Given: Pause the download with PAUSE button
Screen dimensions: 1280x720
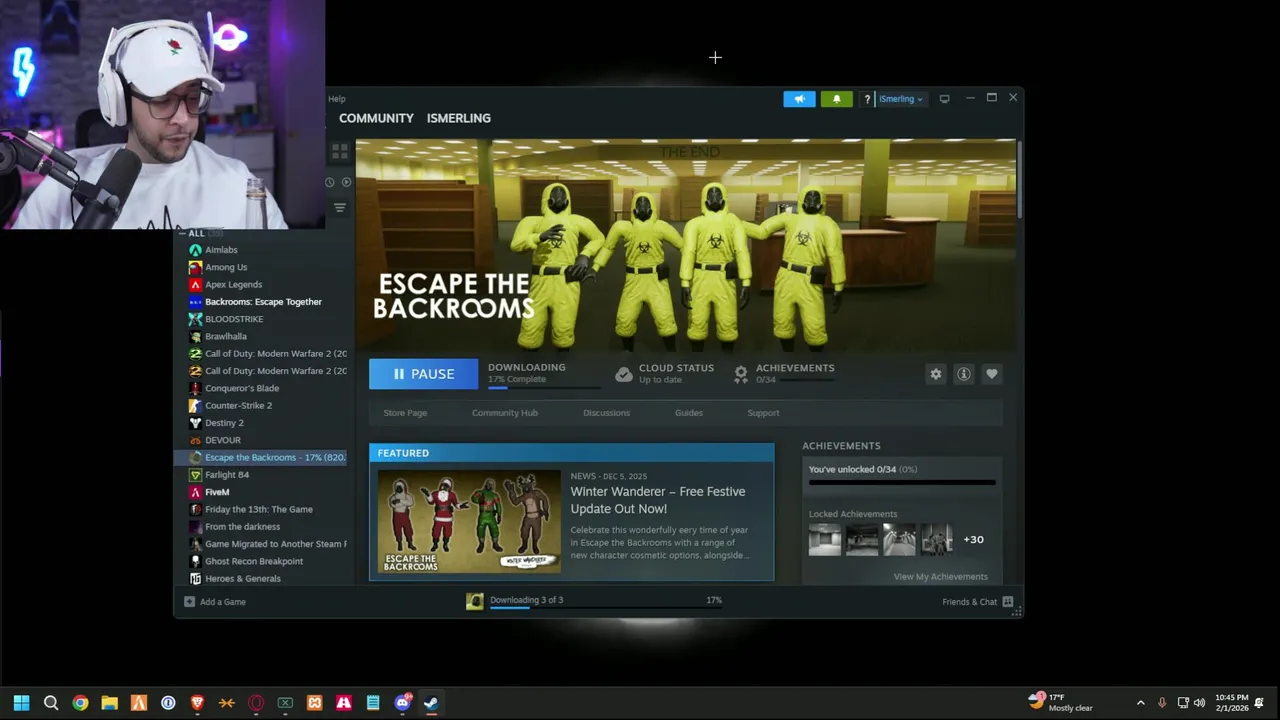Looking at the screenshot, I should [x=424, y=374].
